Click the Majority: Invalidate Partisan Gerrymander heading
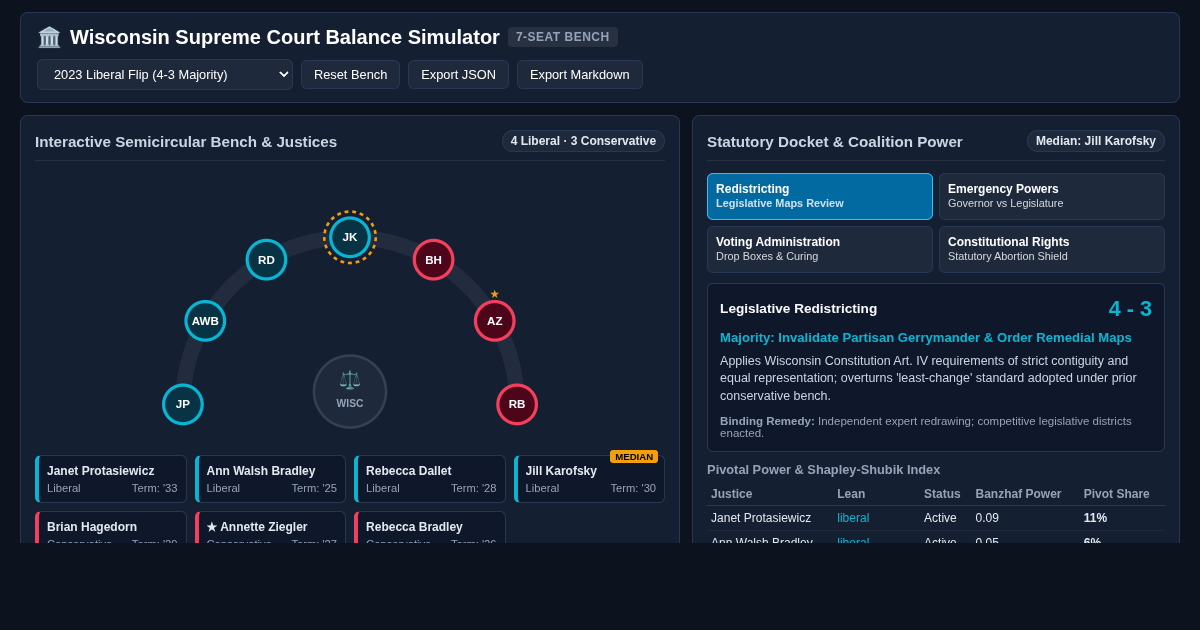Image resolution: width=1200 pixels, height=630 pixels. click(x=926, y=338)
